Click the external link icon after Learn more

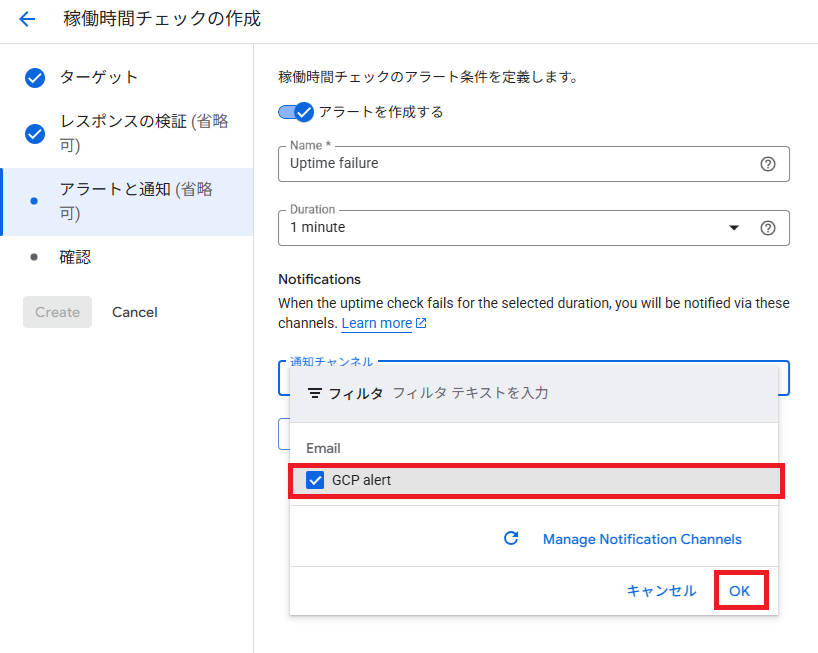[x=421, y=324]
